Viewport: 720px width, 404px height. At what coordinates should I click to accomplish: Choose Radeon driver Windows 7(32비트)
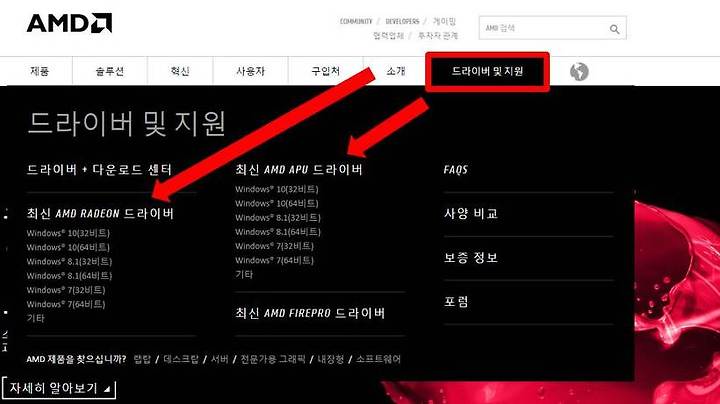(66, 290)
